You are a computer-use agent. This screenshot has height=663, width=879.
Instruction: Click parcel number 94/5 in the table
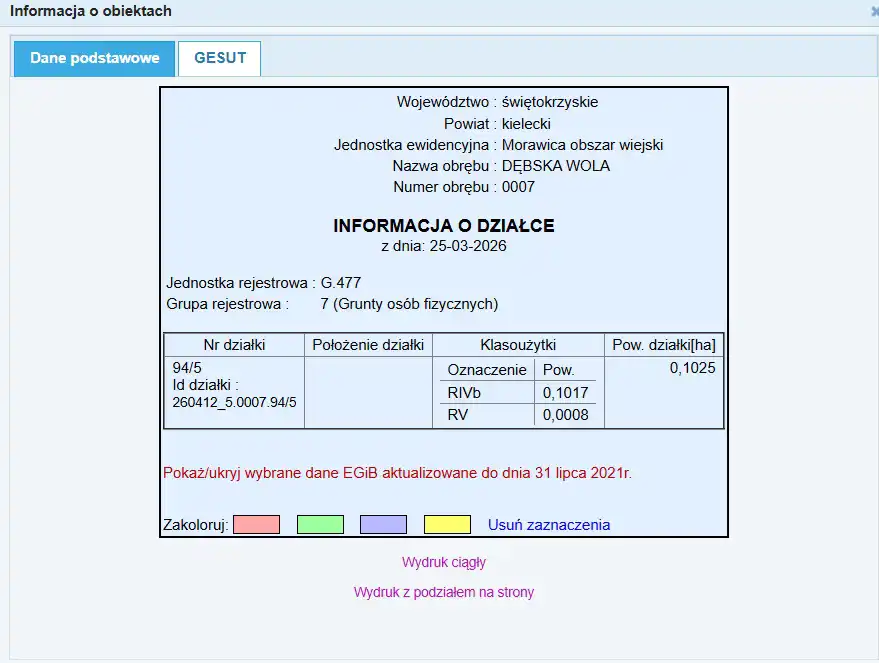[187, 368]
